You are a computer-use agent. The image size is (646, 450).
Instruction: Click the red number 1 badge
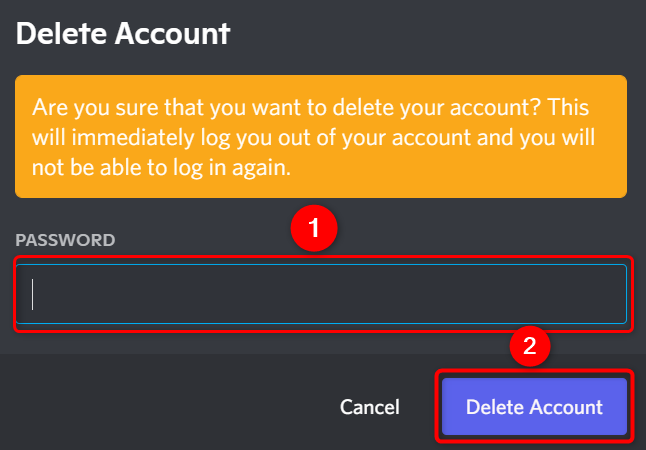(x=314, y=228)
